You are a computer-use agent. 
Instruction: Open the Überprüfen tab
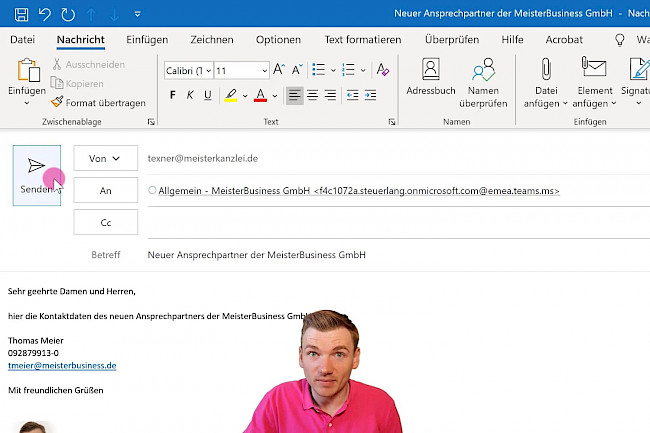[x=452, y=40]
